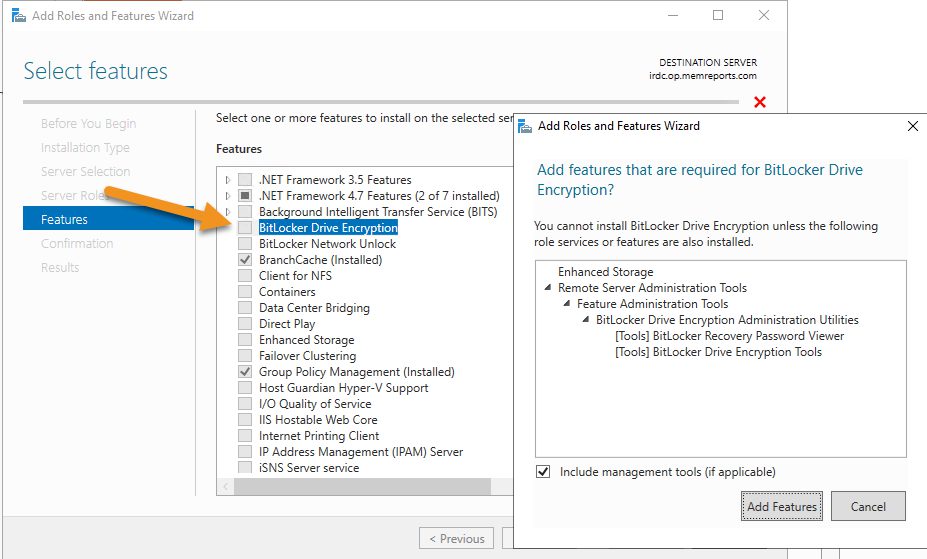This screenshot has height=559, width=927.
Task: Collapse BitLocker Drive Encryption Administration Utilities node
Action: point(585,319)
